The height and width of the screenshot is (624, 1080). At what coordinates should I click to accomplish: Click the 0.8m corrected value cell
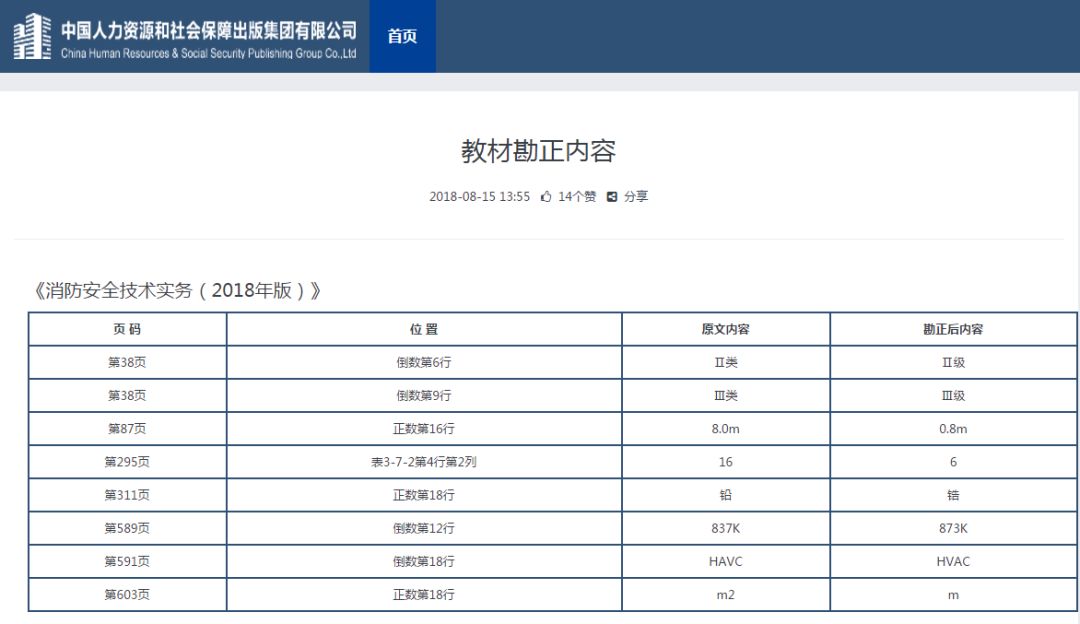pos(953,428)
